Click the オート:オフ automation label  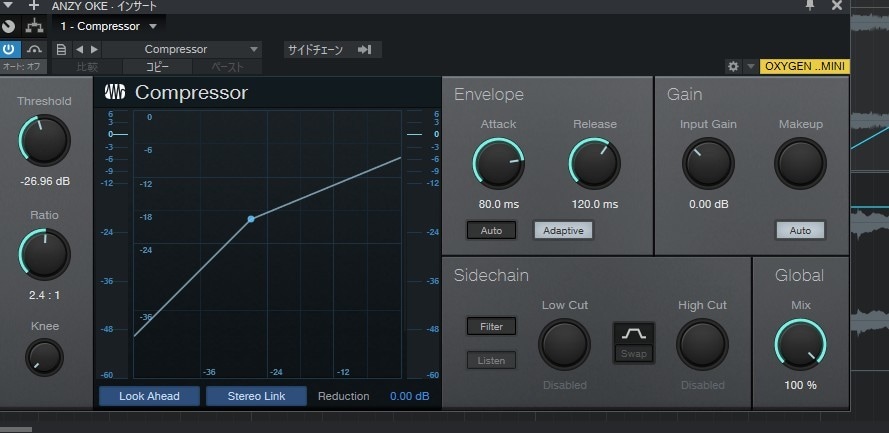click(x=21, y=66)
